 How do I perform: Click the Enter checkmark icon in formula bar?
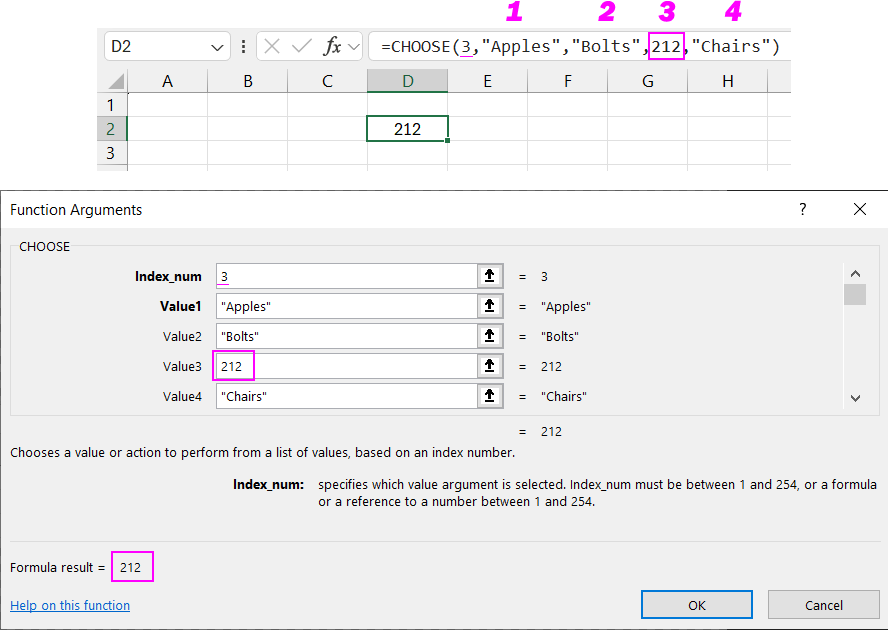(301, 47)
